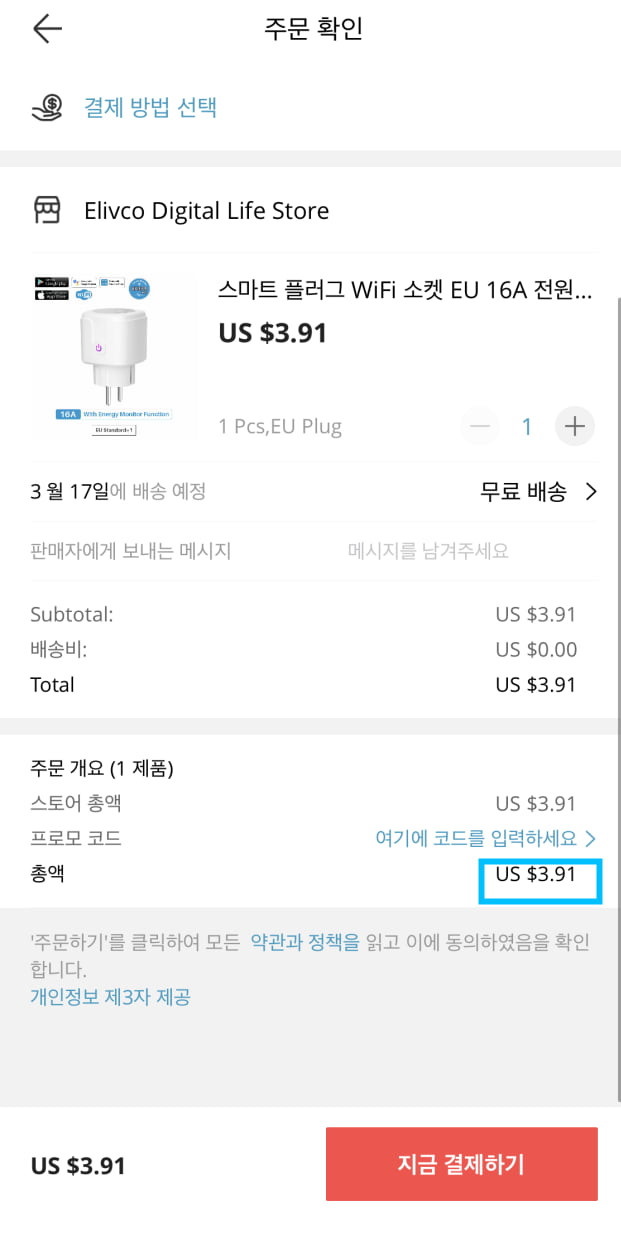
Task: Select the quantity value 1
Action: click(x=527, y=427)
